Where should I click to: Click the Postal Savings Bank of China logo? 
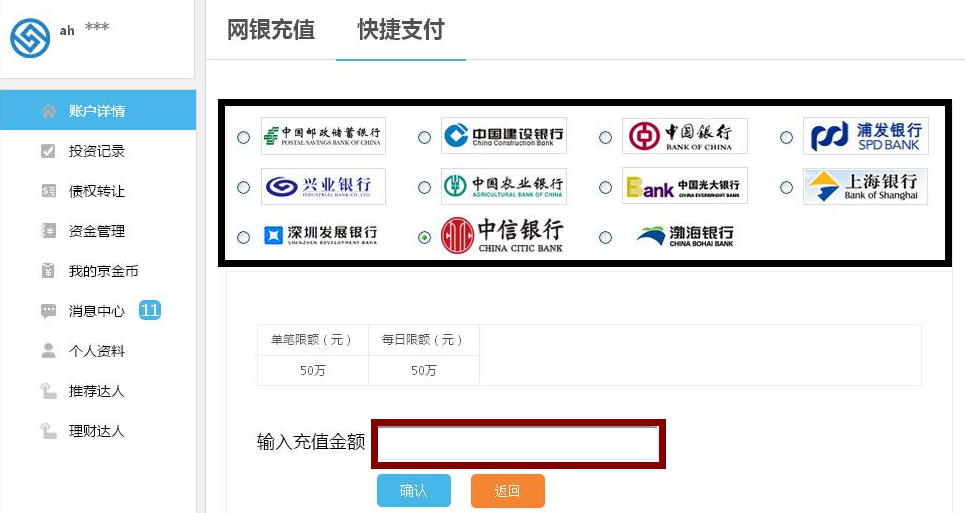[323, 136]
